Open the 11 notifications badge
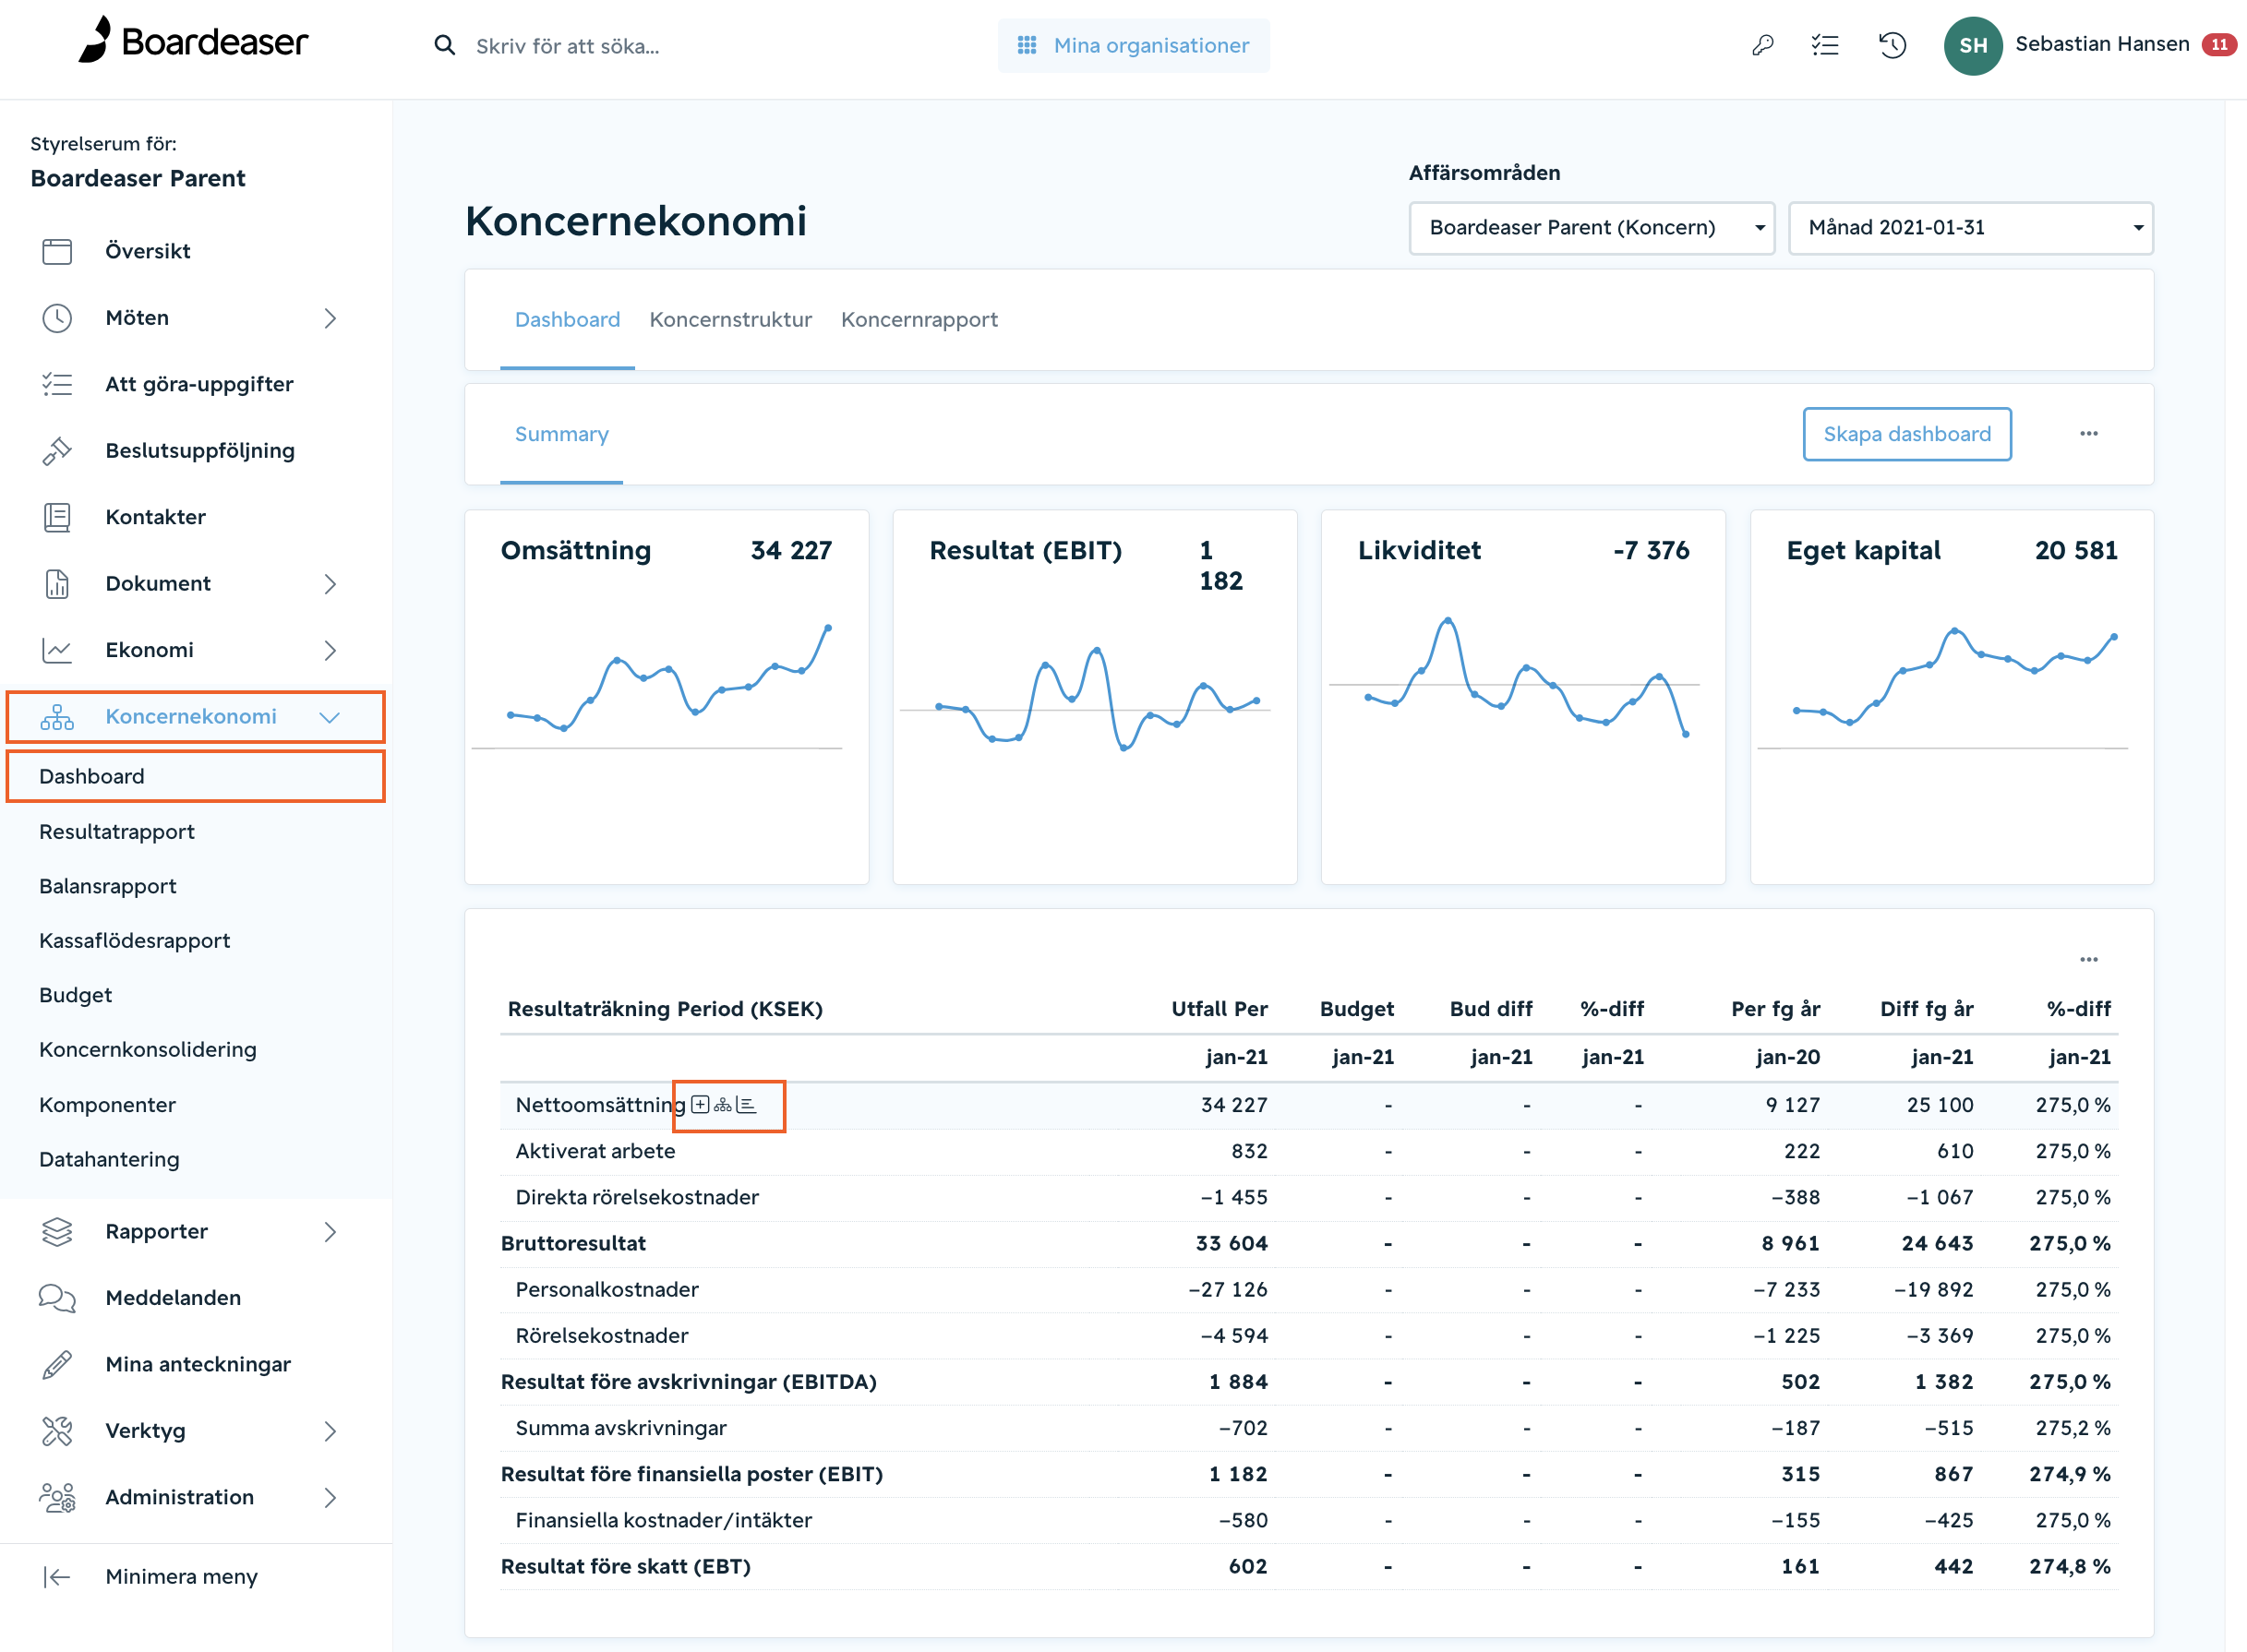This screenshot has height=1652, width=2247. tap(2219, 45)
